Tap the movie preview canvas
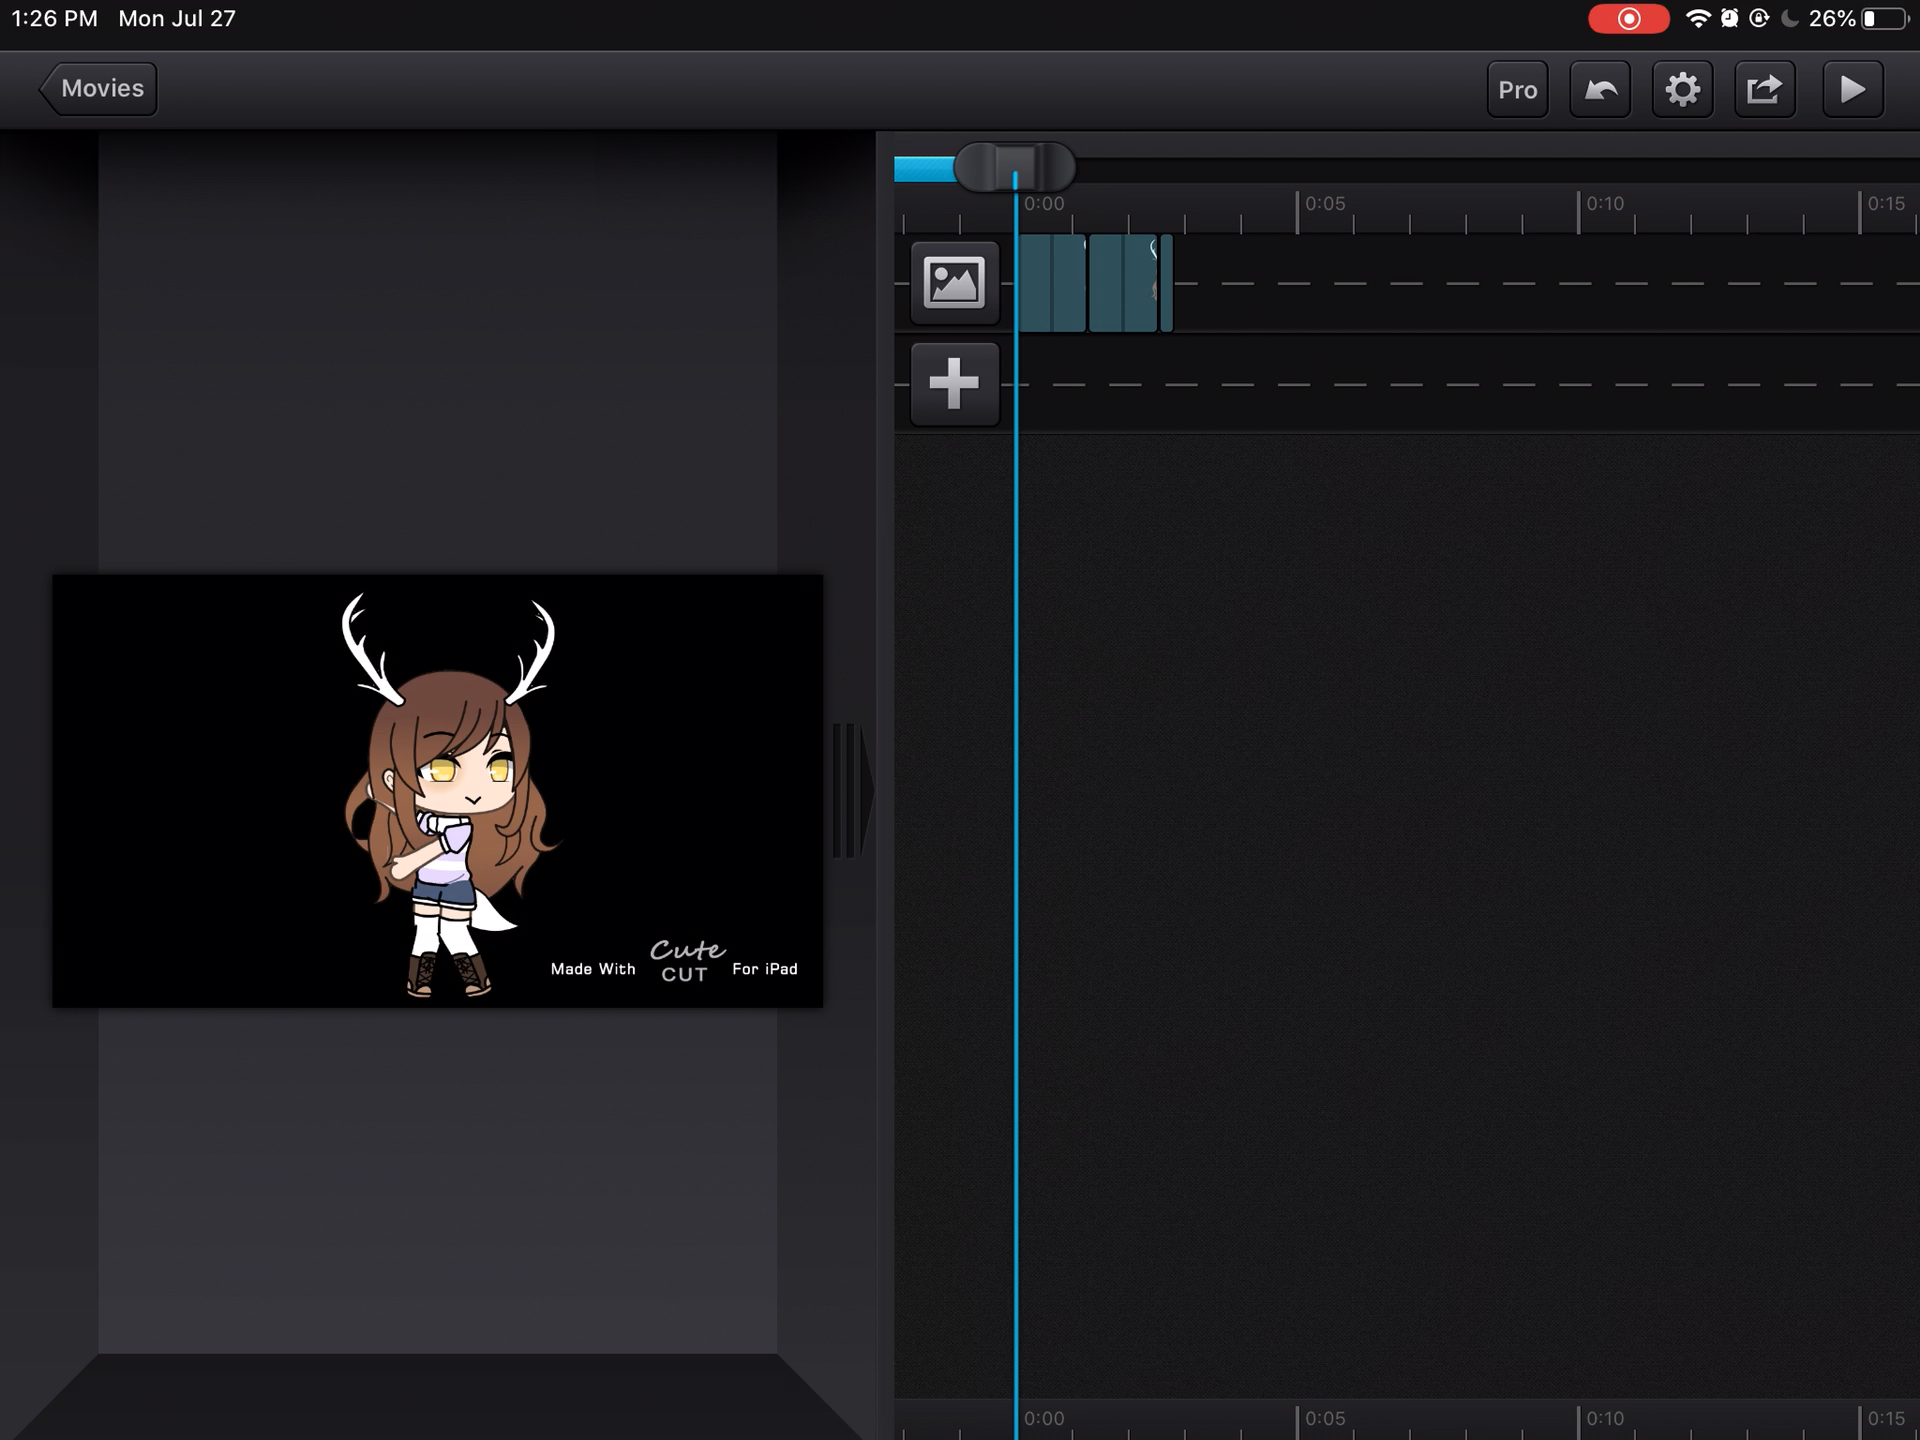Image resolution: width=1920 pixels, height=1440 pixels. point(438,790)
